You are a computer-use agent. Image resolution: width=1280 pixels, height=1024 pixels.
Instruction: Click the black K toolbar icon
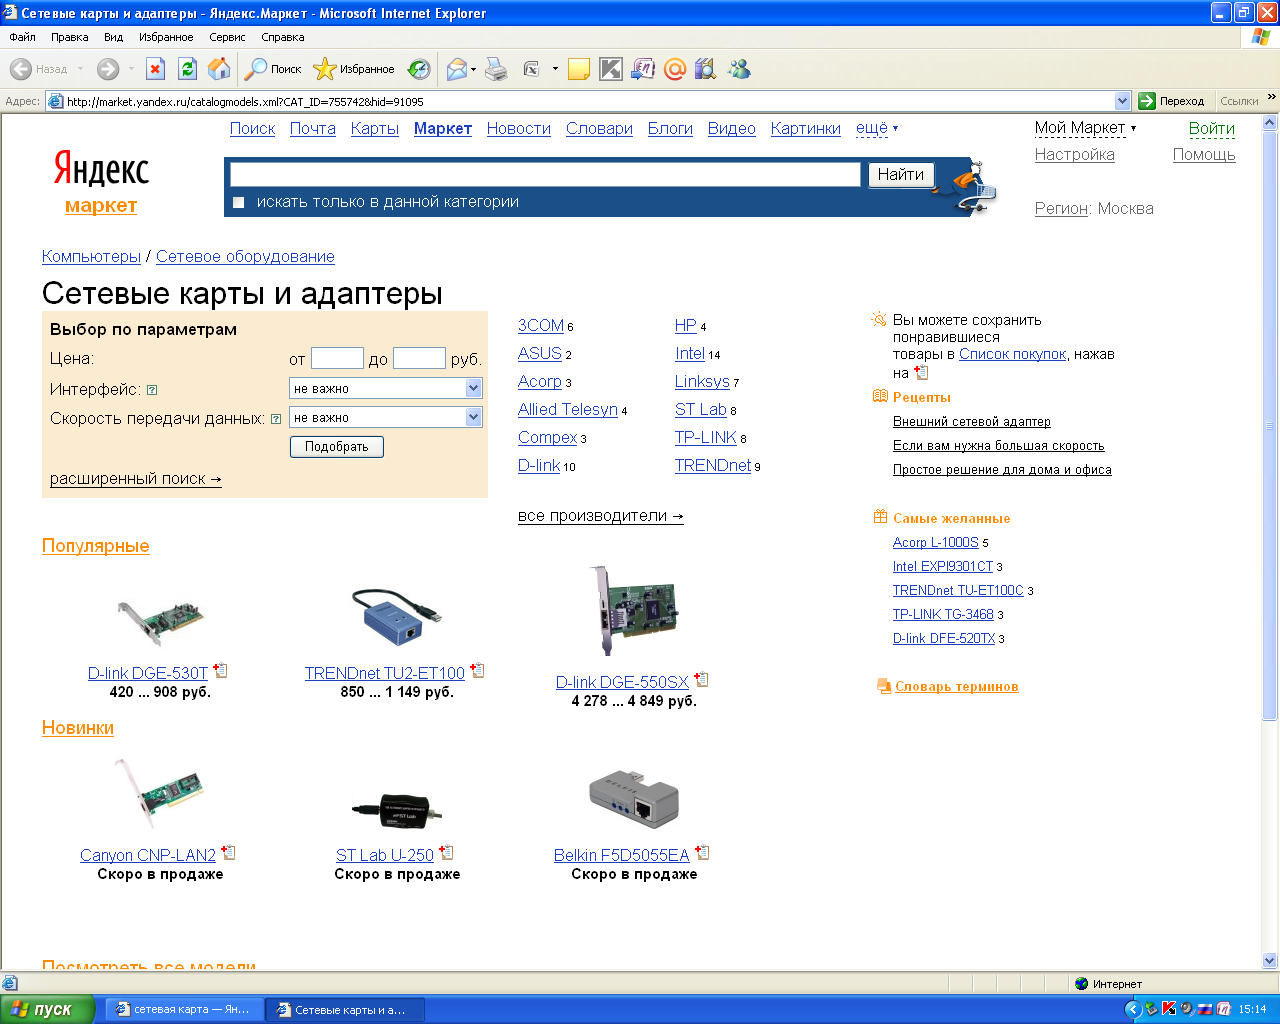coord(611,69)
